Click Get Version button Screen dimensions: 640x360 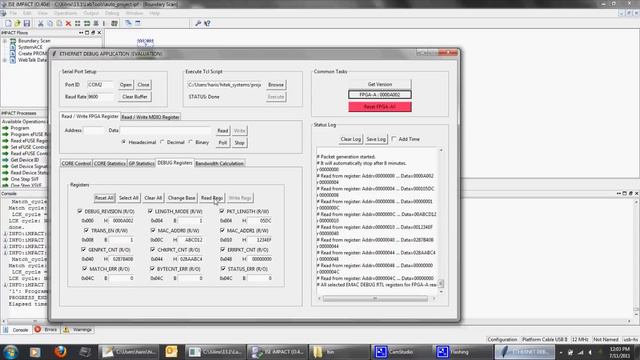380,84
